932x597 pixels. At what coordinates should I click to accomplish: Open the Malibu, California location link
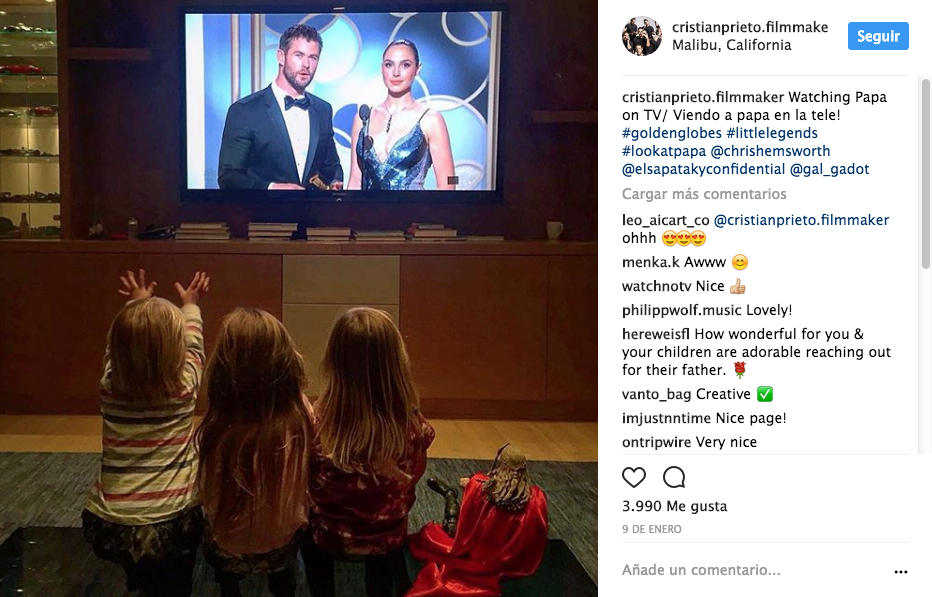732,45
